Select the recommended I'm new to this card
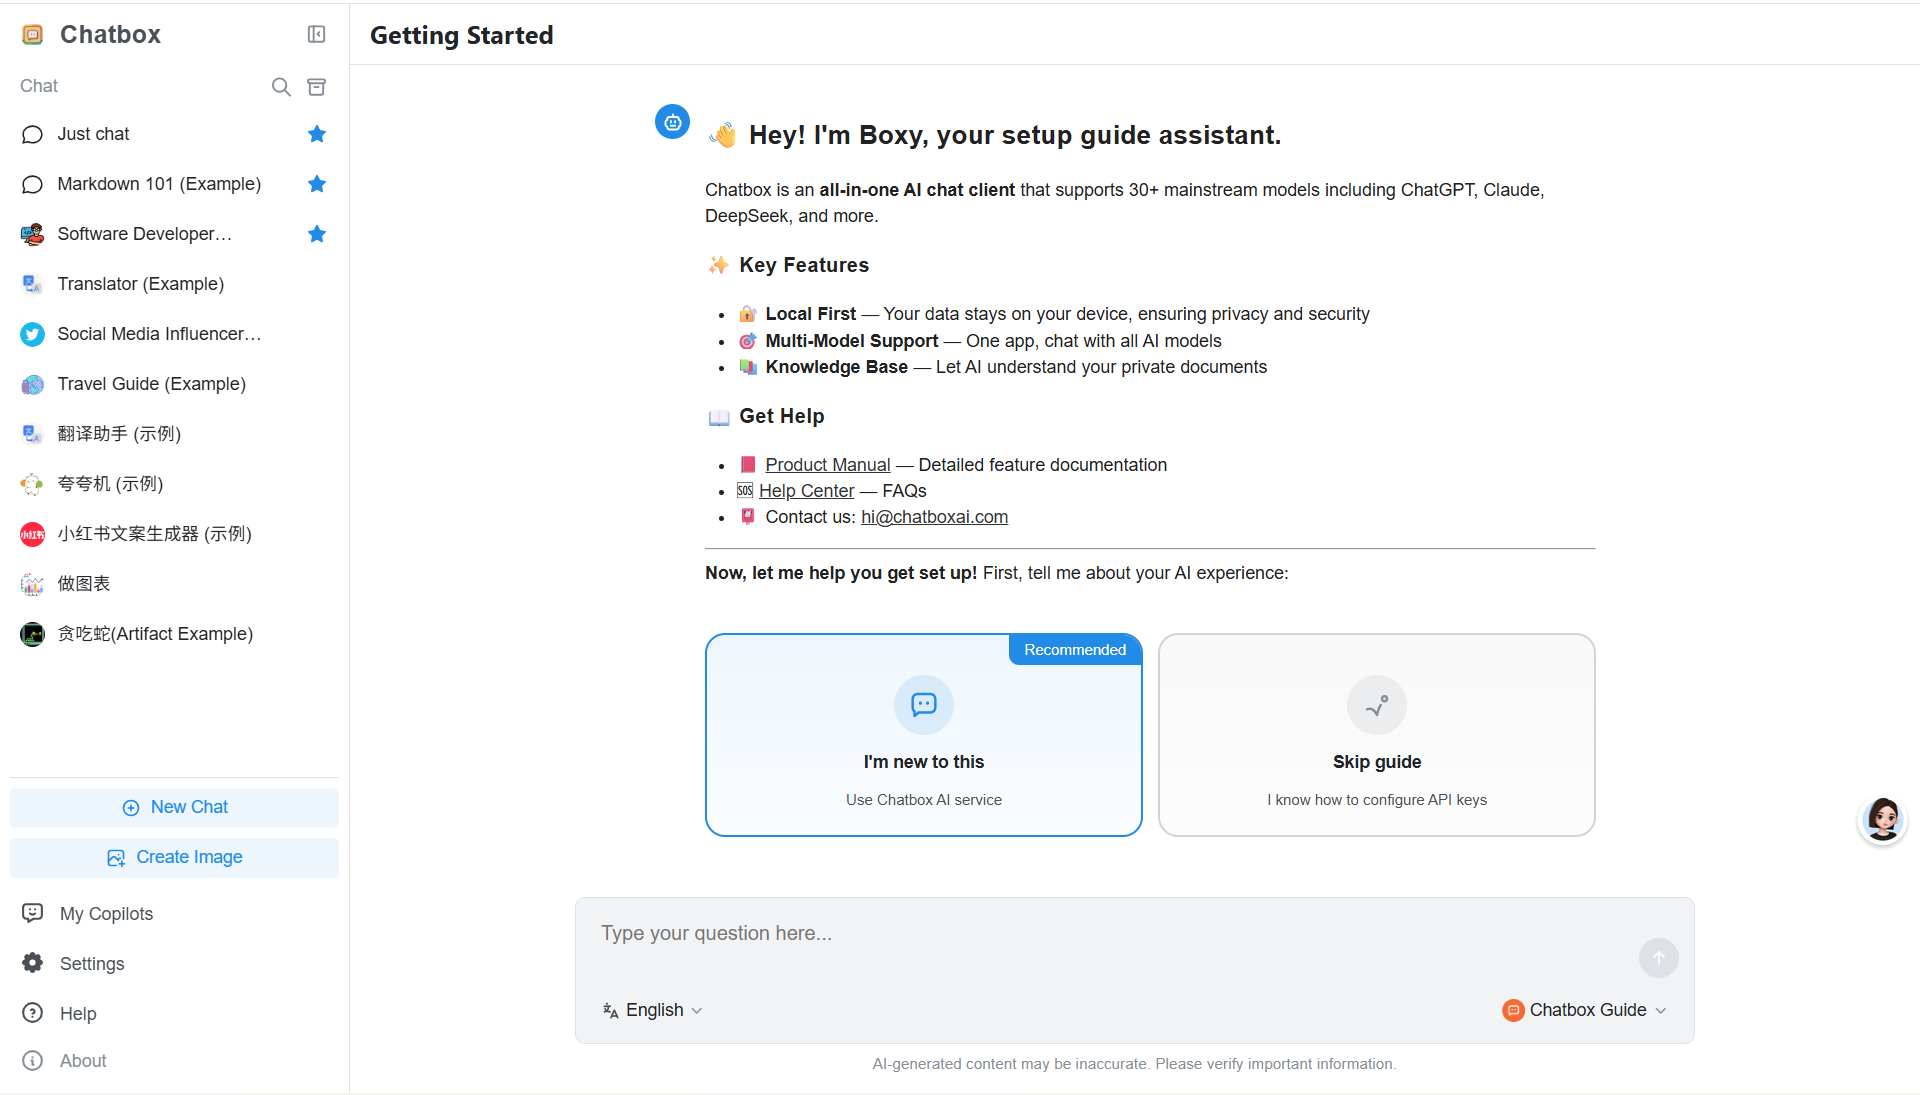The image size is (1920, 1095). 923,735
